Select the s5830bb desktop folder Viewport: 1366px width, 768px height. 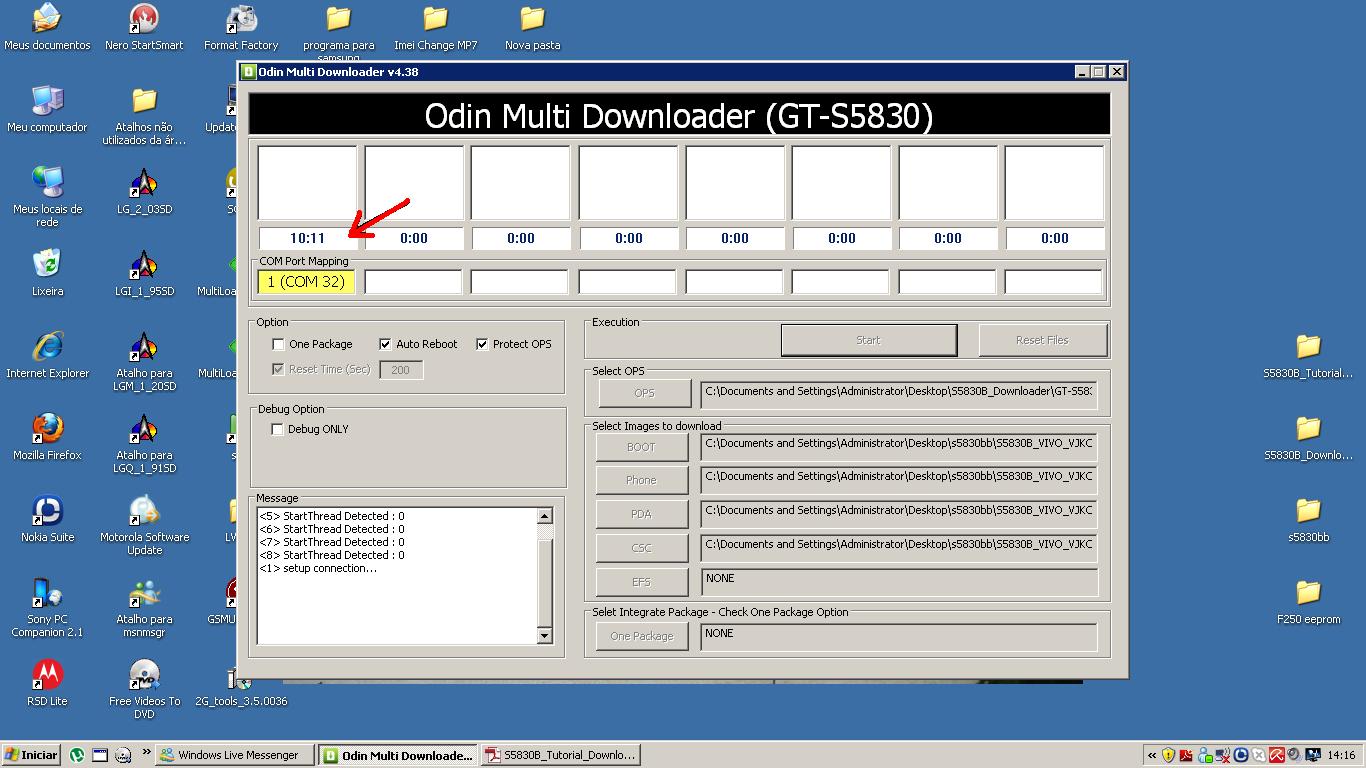coord(1308,520)
